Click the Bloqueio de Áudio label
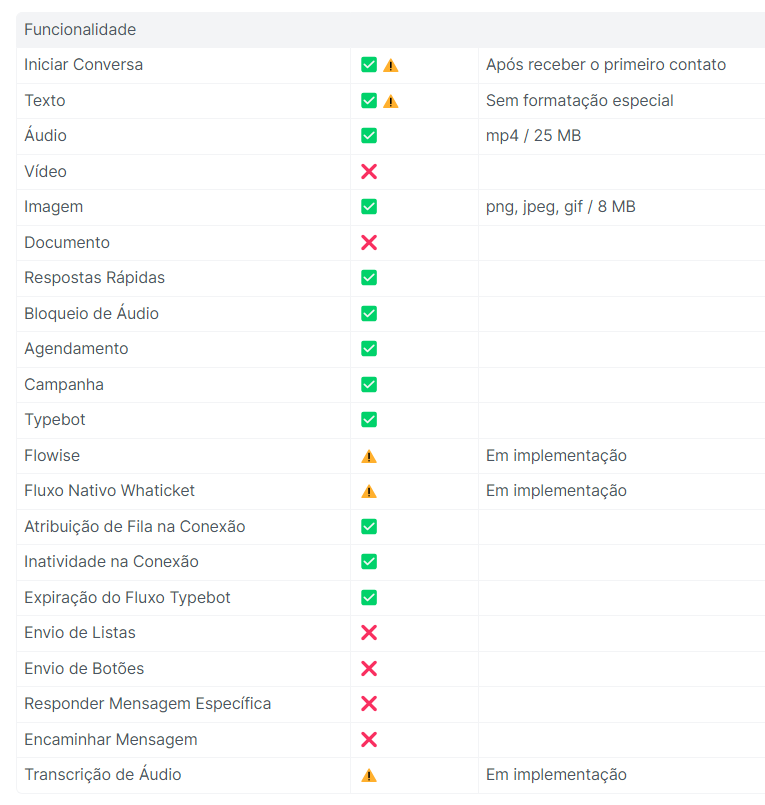 click(x=91, y=314)
